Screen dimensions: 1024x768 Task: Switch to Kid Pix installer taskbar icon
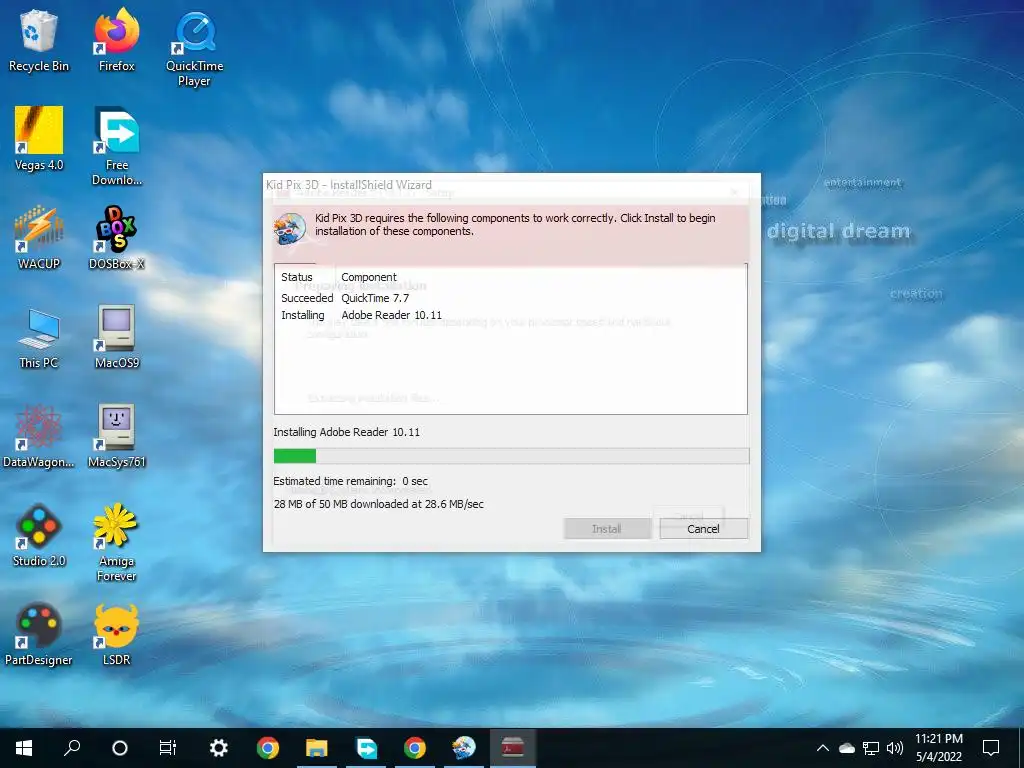(464, 748)
